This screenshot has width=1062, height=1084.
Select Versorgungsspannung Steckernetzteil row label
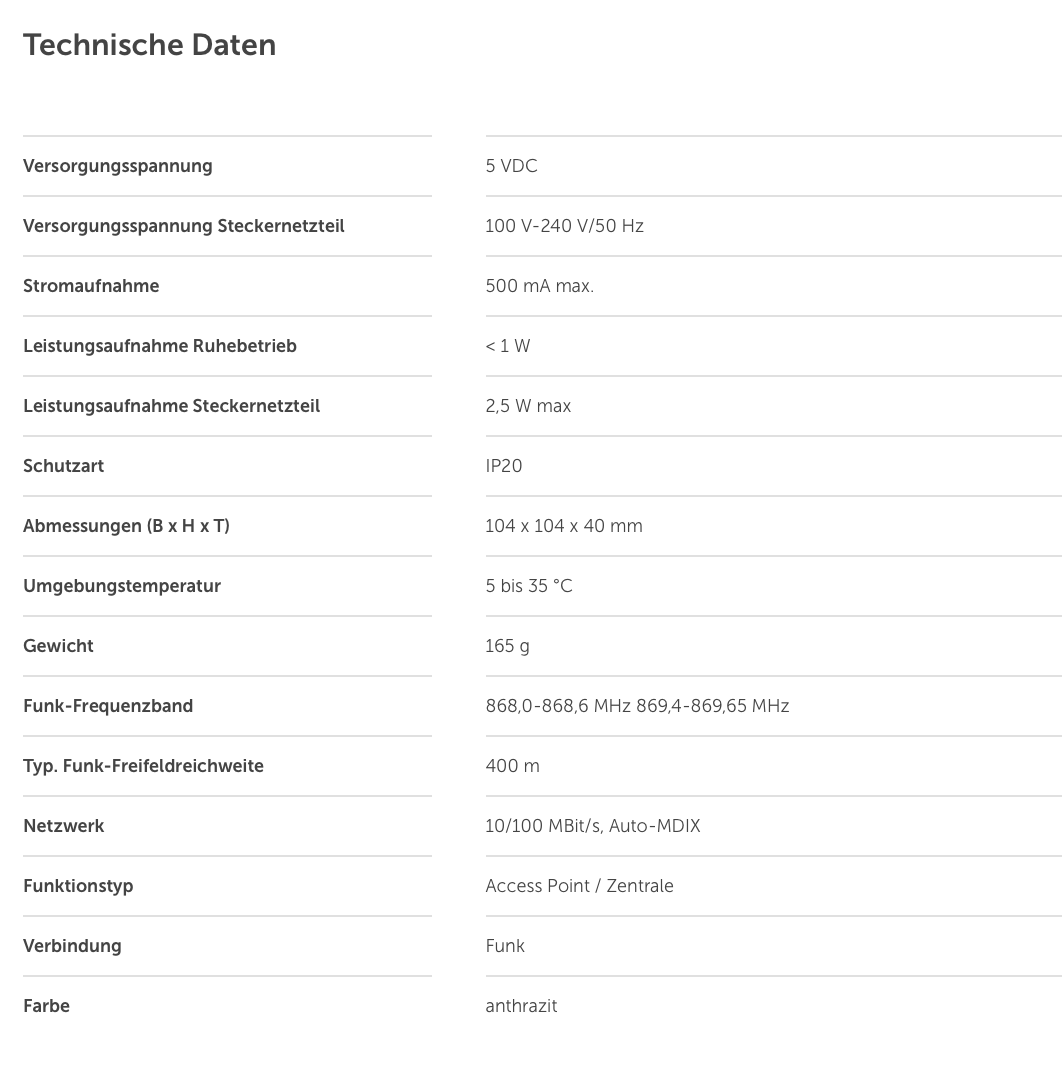(x=184, y=226)
